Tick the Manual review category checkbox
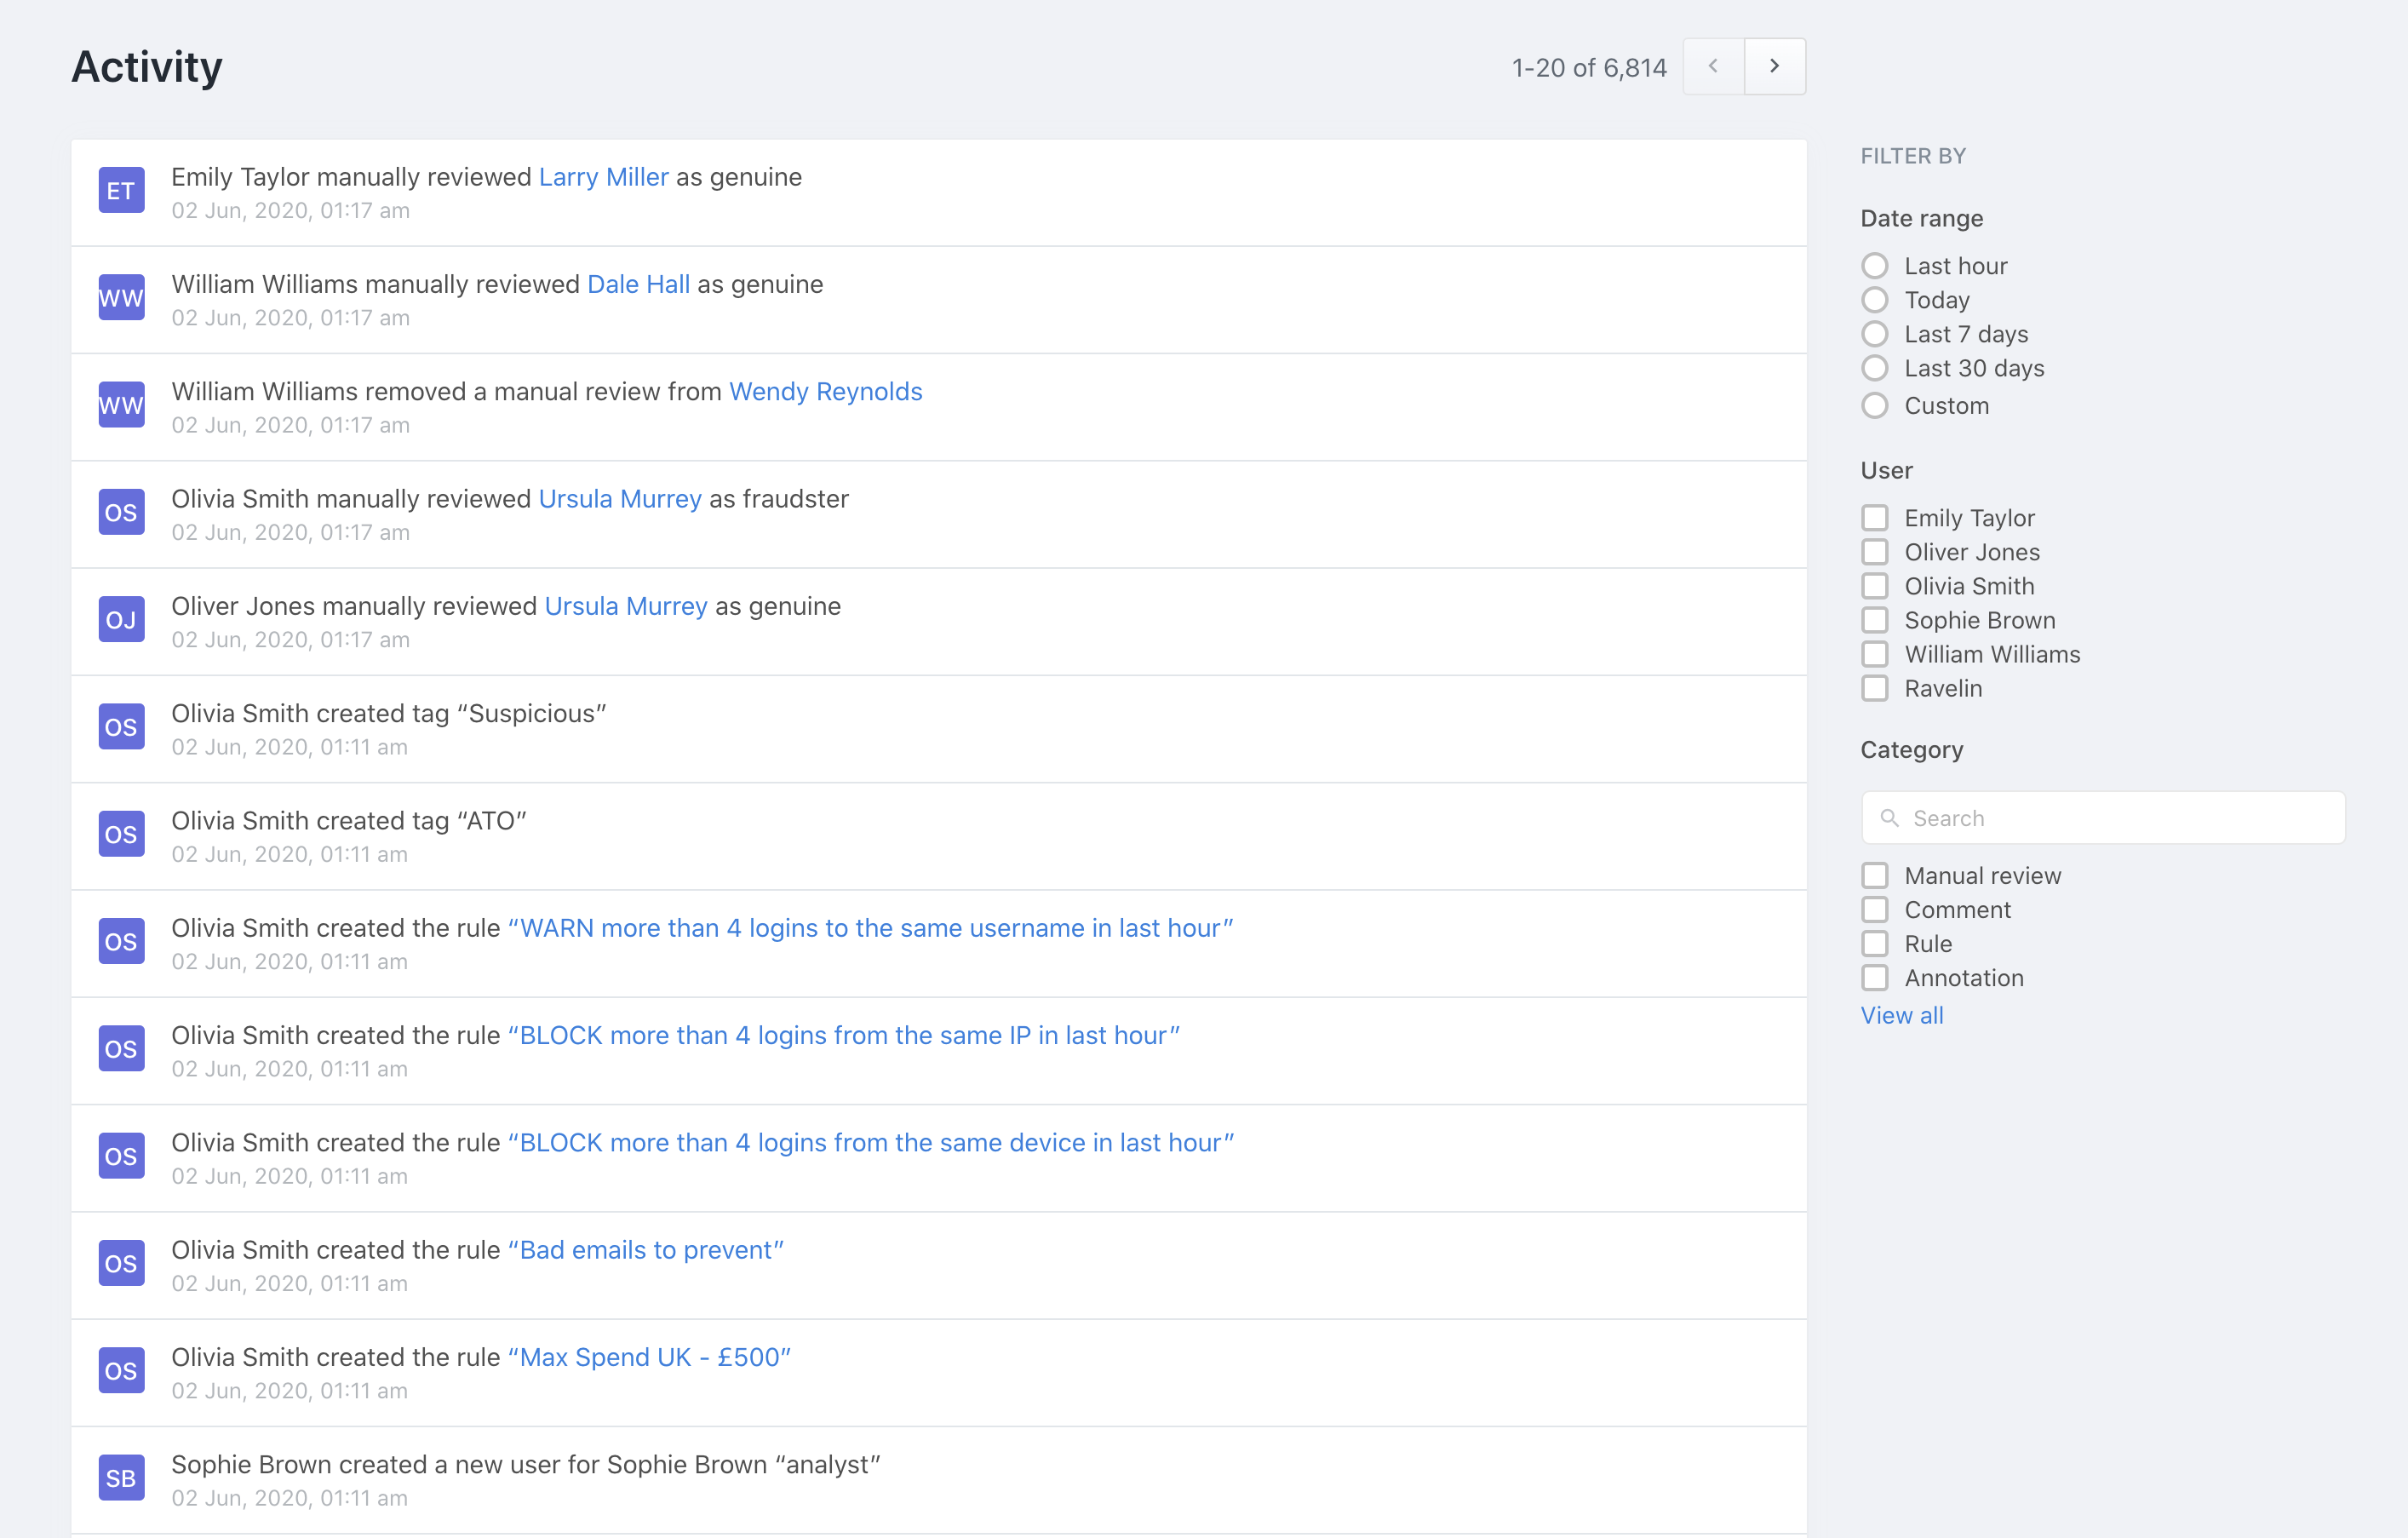The width and height of the screenshot is (2408, 1538). click(1875, 876)
